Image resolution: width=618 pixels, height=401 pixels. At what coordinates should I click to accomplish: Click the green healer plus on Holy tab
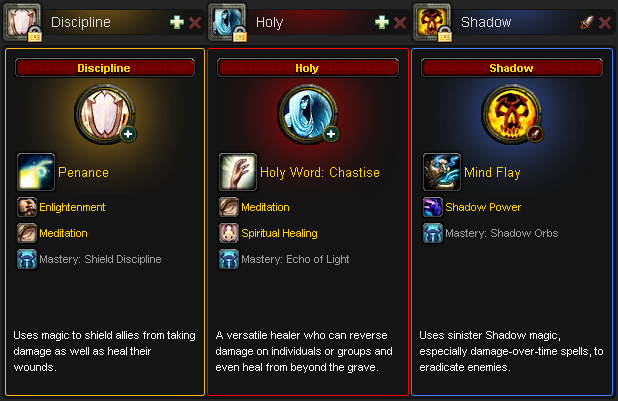382,22
